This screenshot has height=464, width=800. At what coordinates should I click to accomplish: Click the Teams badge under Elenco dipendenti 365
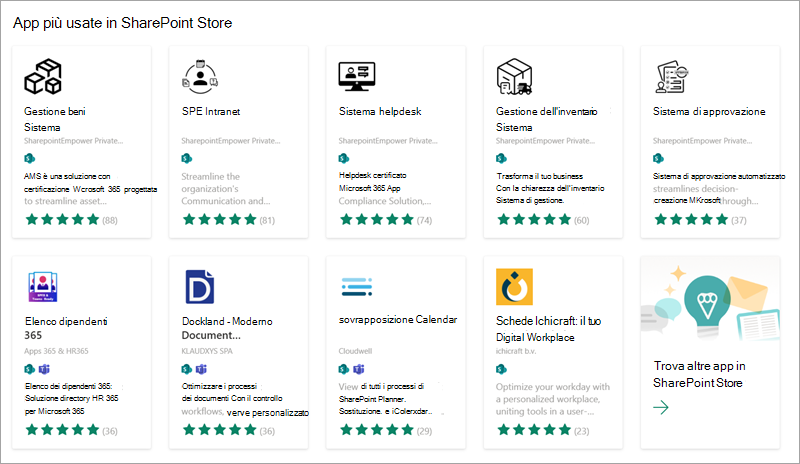pyautogui.click(x=44, y=369)
